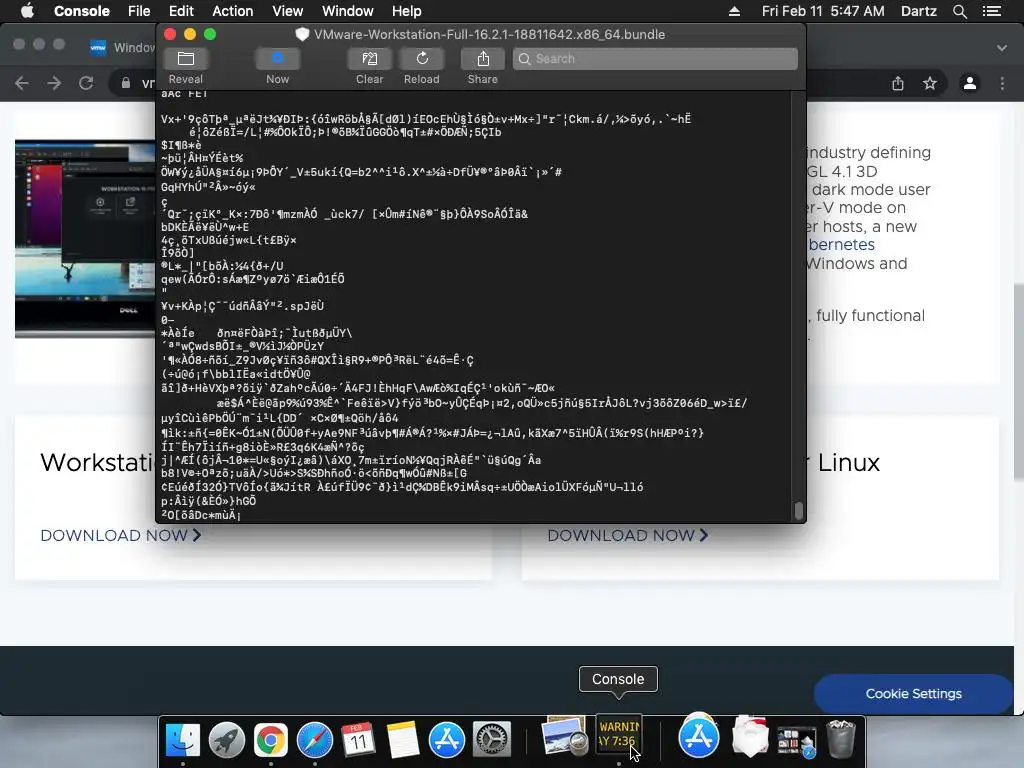Open the Window menu
The height and width of the screenshot is (768, 1024).
coord(347,11)
